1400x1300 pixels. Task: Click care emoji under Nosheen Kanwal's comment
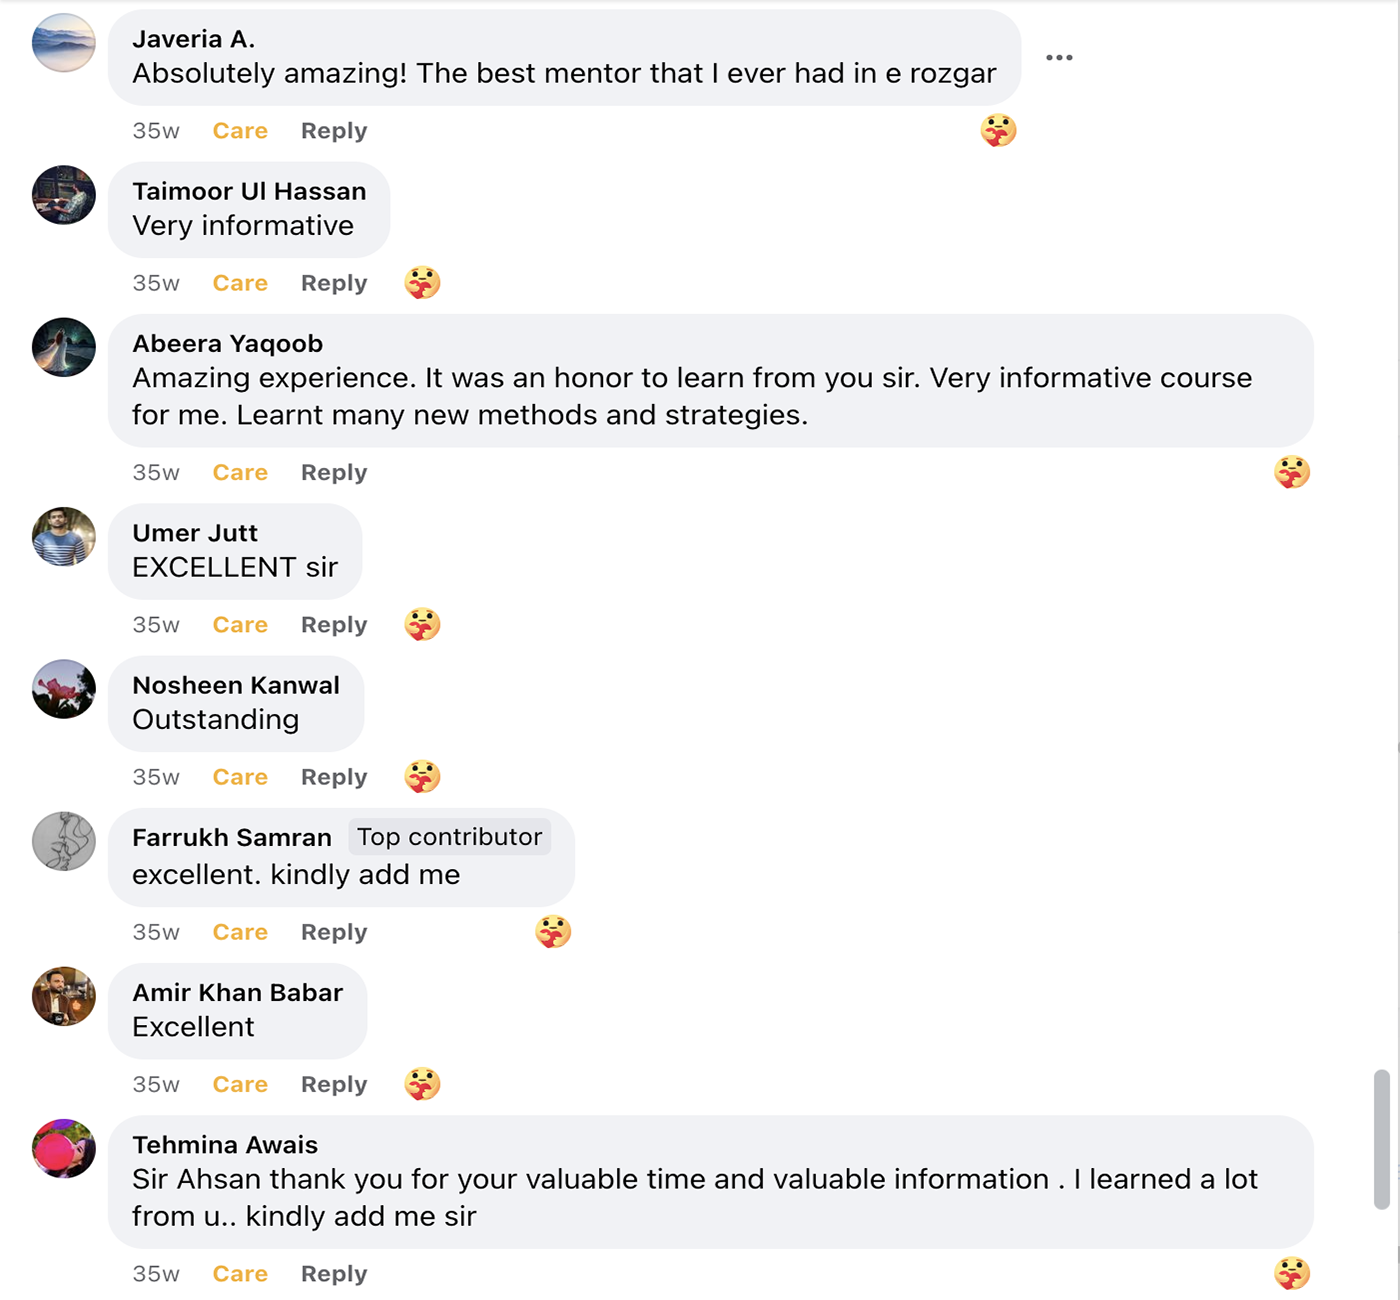422,777
